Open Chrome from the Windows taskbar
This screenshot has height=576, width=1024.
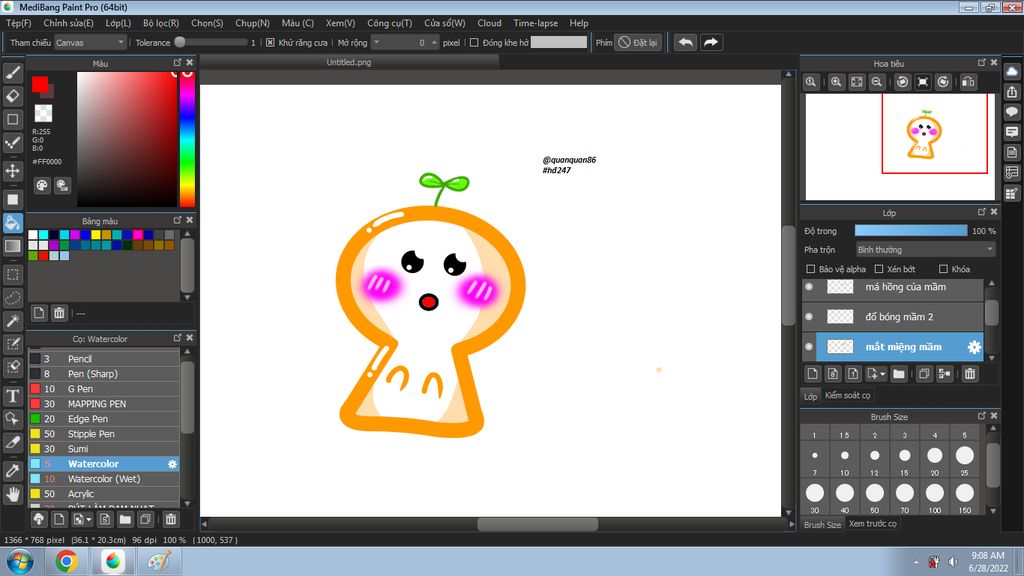[66, 561]
